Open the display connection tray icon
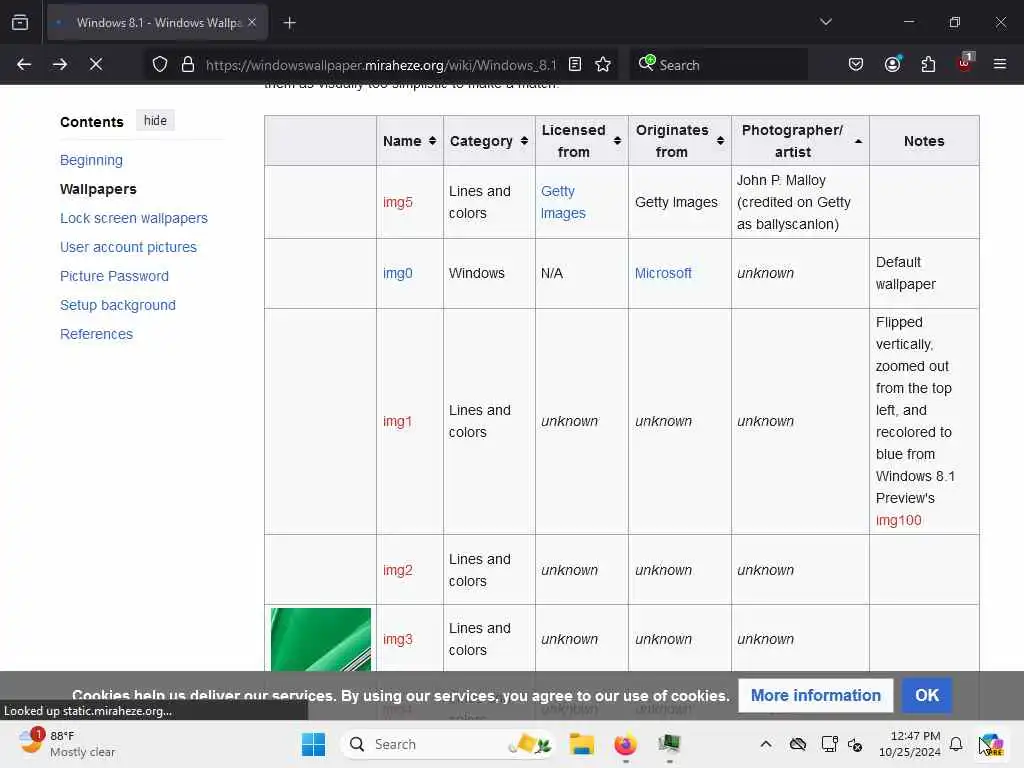Image resolution: width=1024 pixels, height=768 pixels. (x=829, y=744)
